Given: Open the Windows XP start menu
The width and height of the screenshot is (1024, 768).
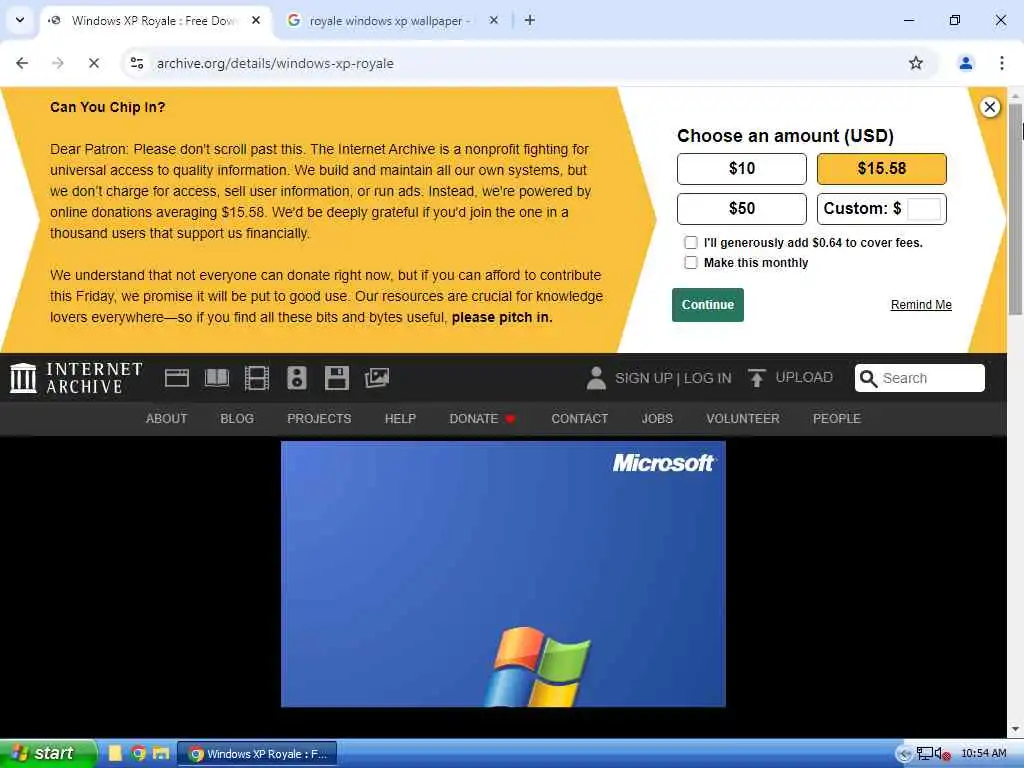Looking at the screenshot, I should [47, 754].
